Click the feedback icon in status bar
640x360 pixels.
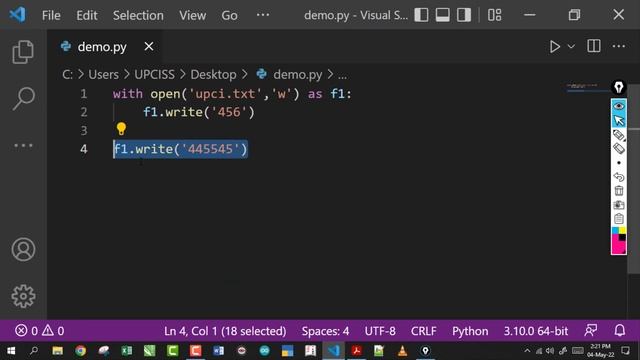point(591,330)
